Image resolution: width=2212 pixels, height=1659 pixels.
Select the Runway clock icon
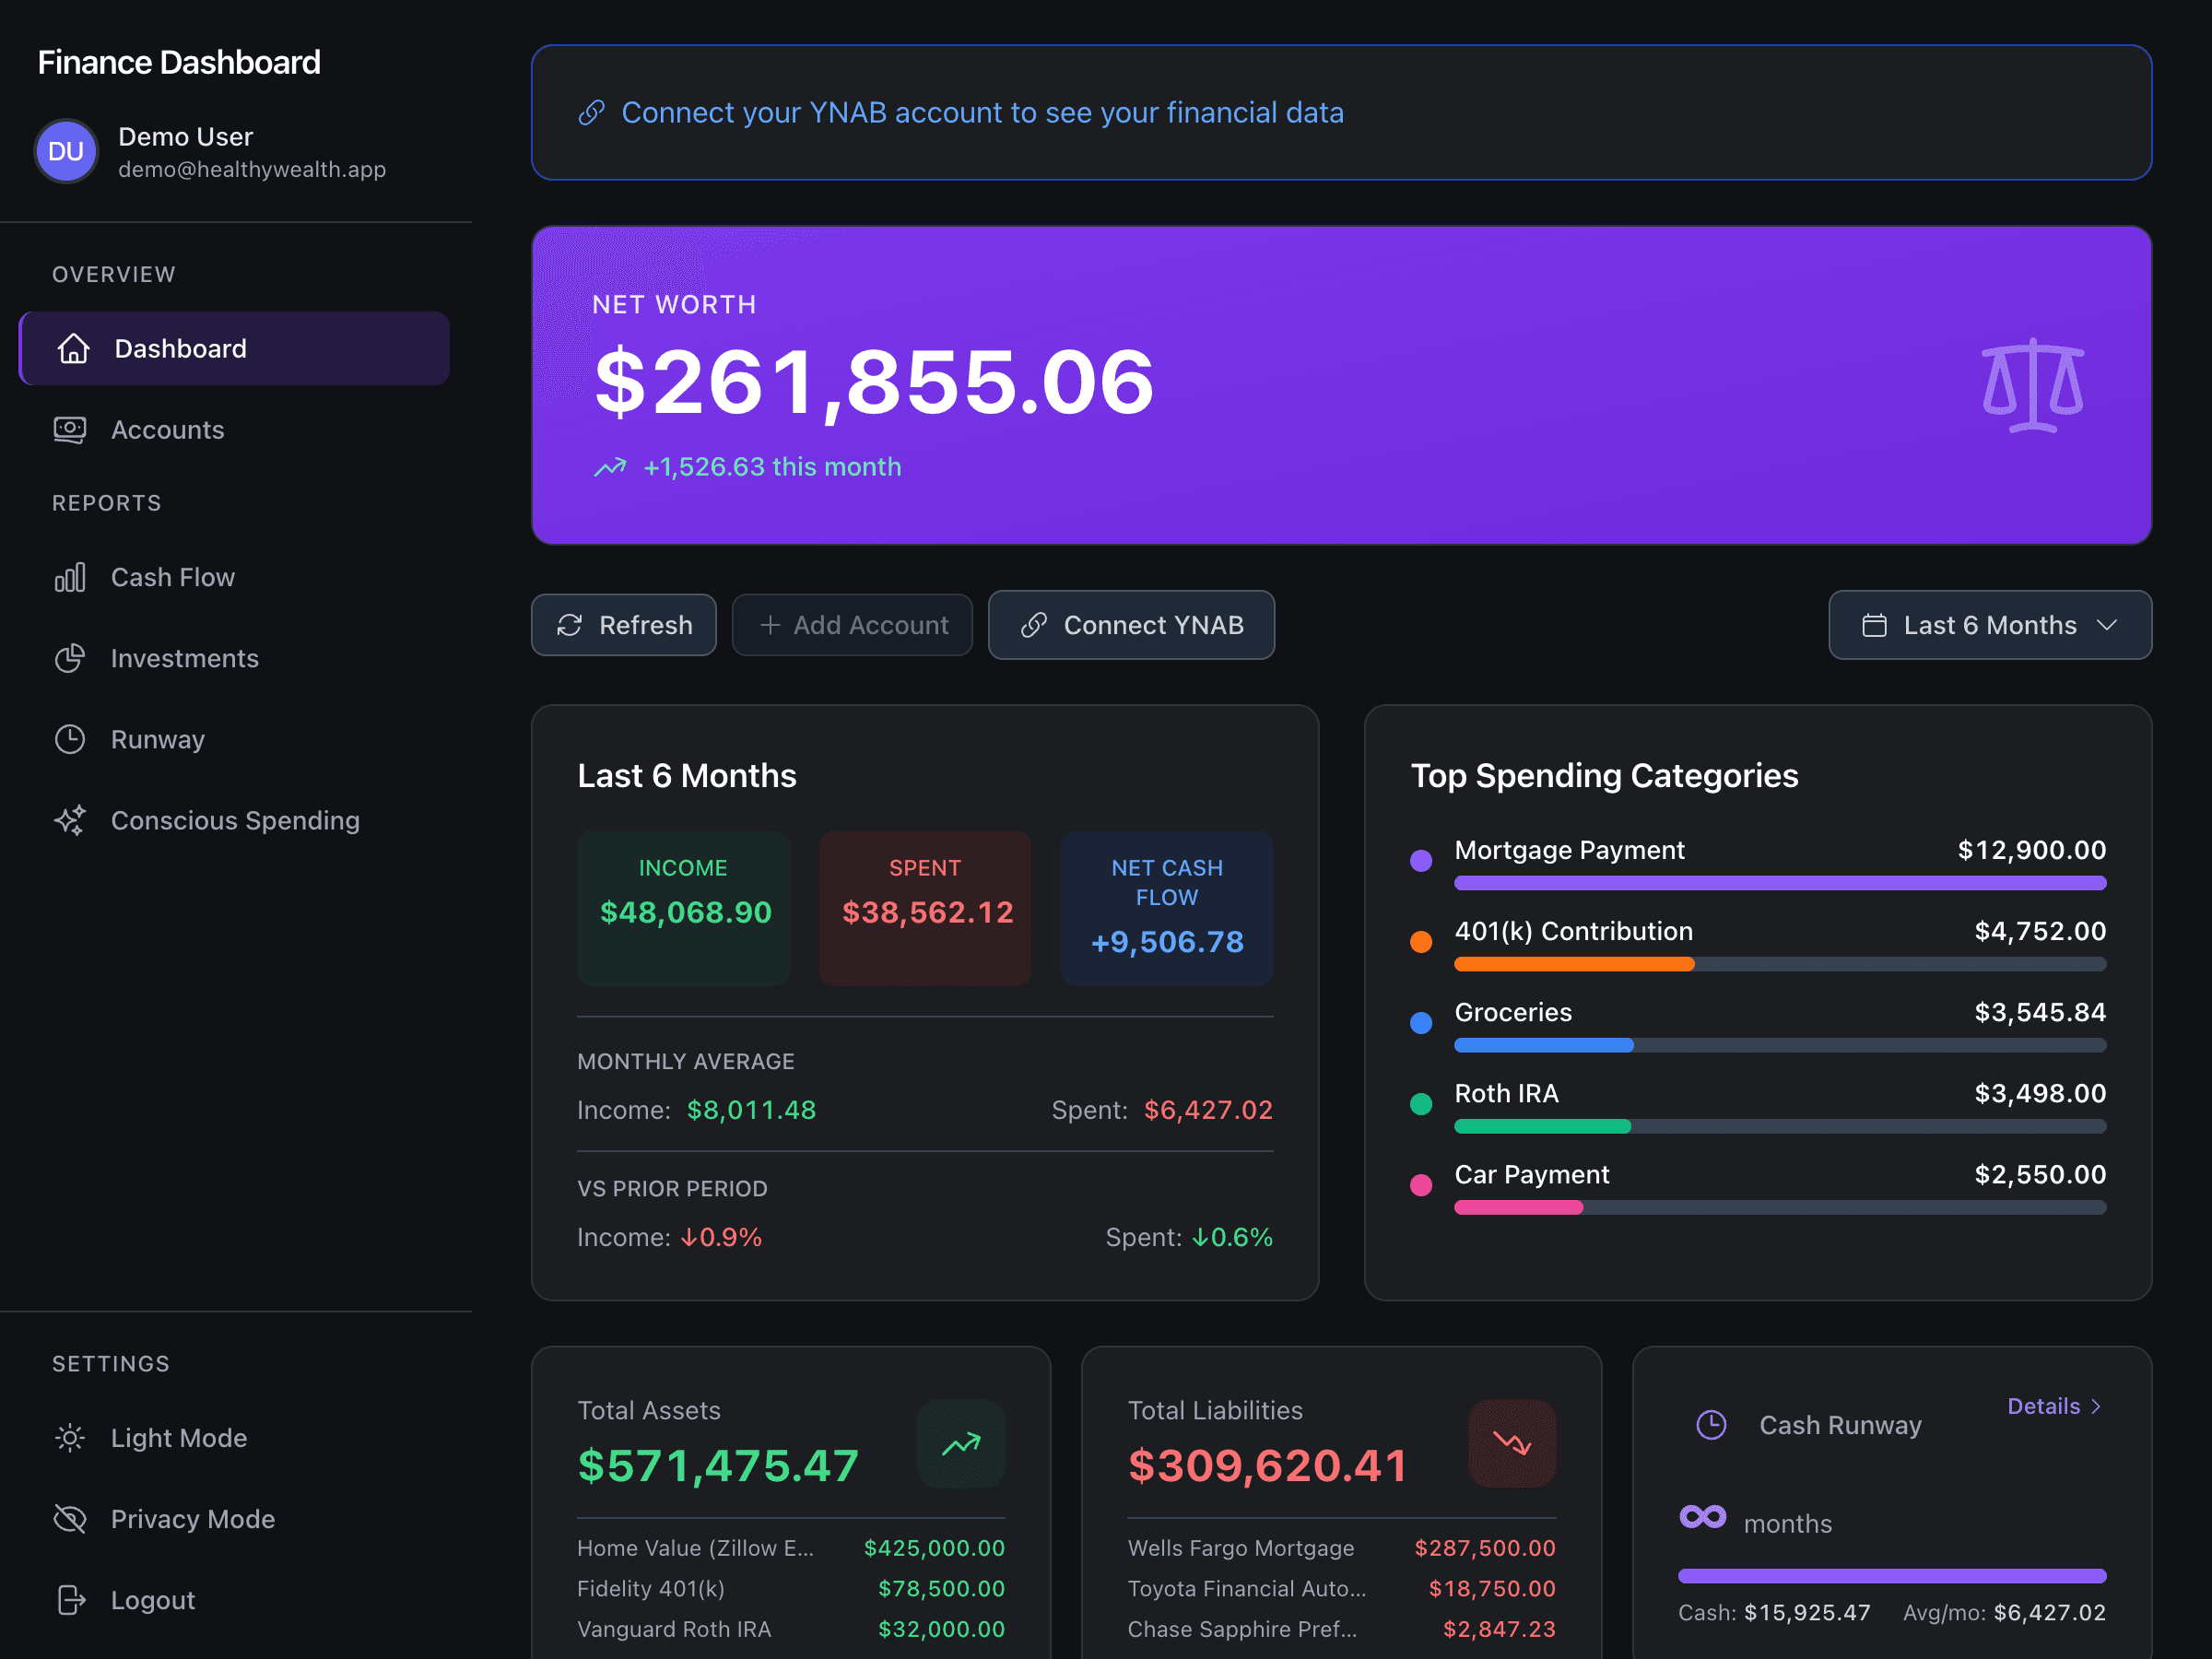(70, 739)
